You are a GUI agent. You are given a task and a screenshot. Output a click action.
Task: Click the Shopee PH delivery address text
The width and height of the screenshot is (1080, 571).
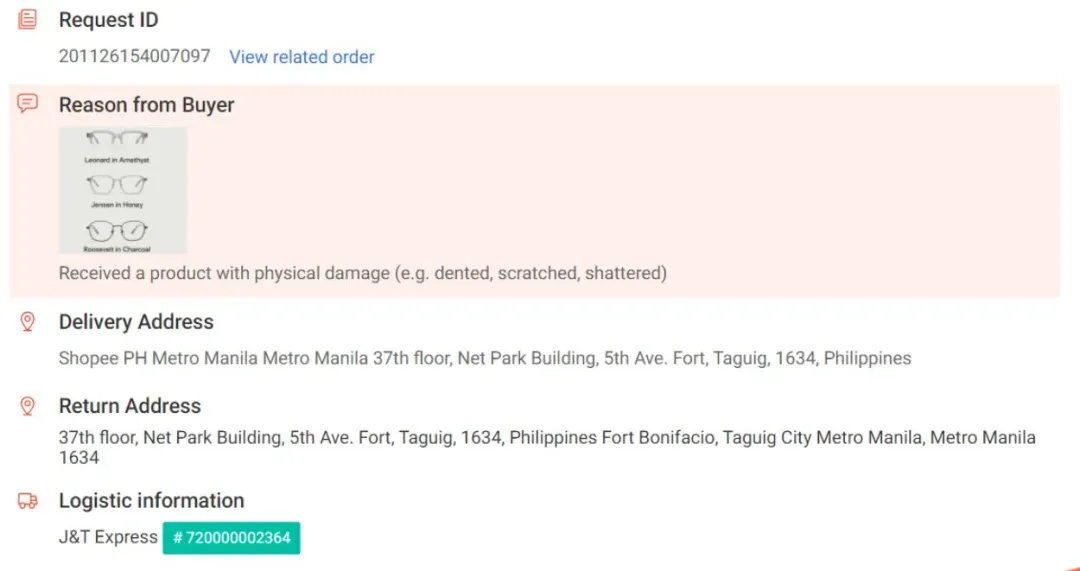click(485, 358)
